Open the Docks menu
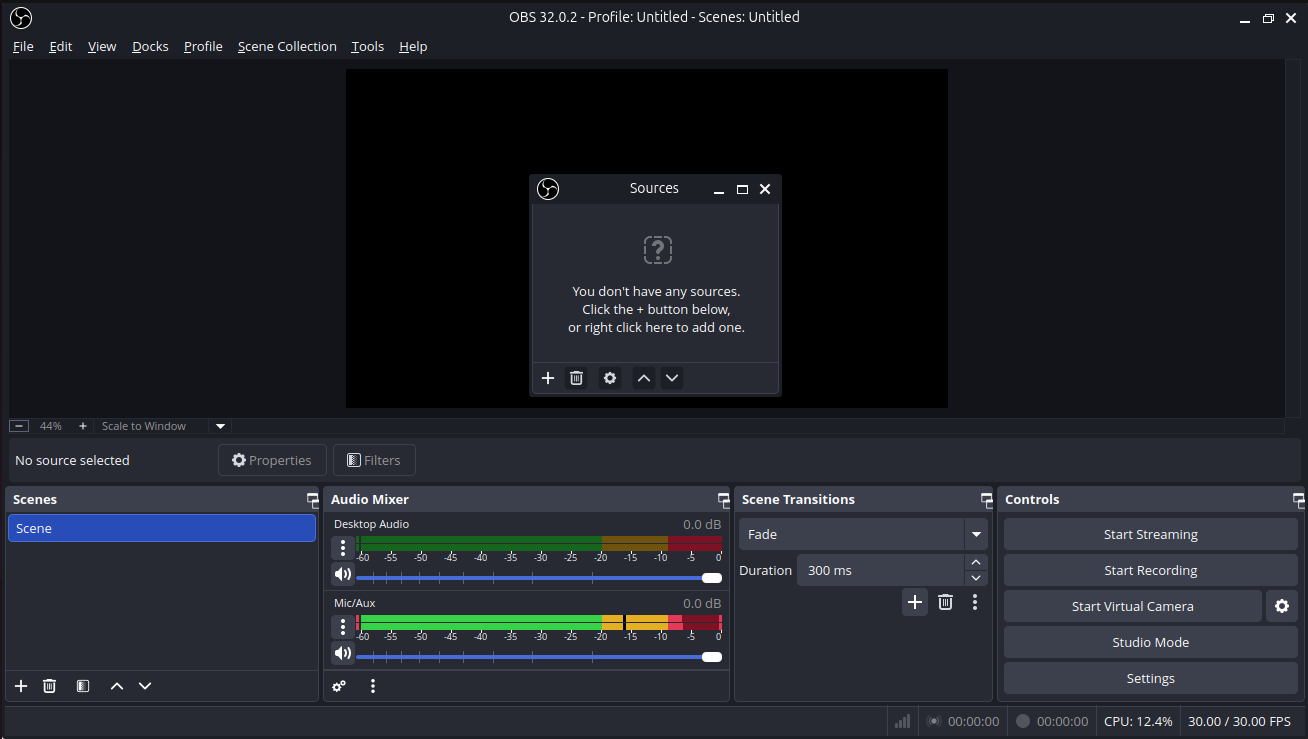1308x739 pixels. click(150, 46)
